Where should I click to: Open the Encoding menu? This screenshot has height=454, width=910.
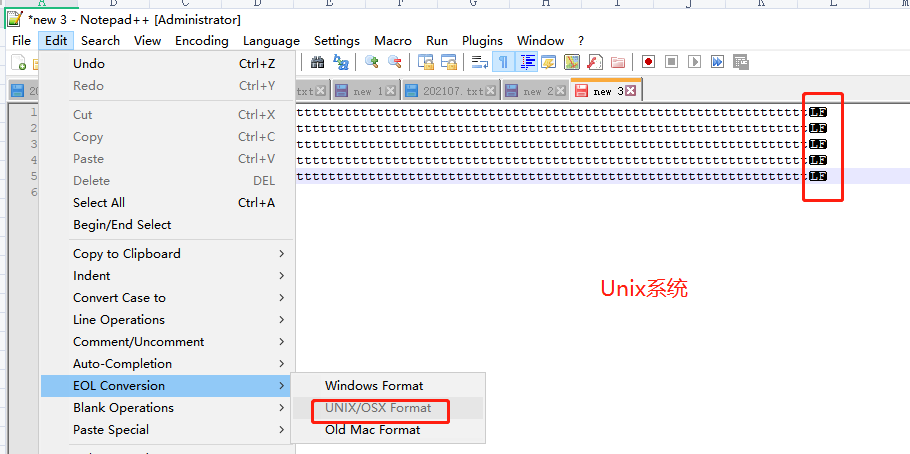coord(202,41)
